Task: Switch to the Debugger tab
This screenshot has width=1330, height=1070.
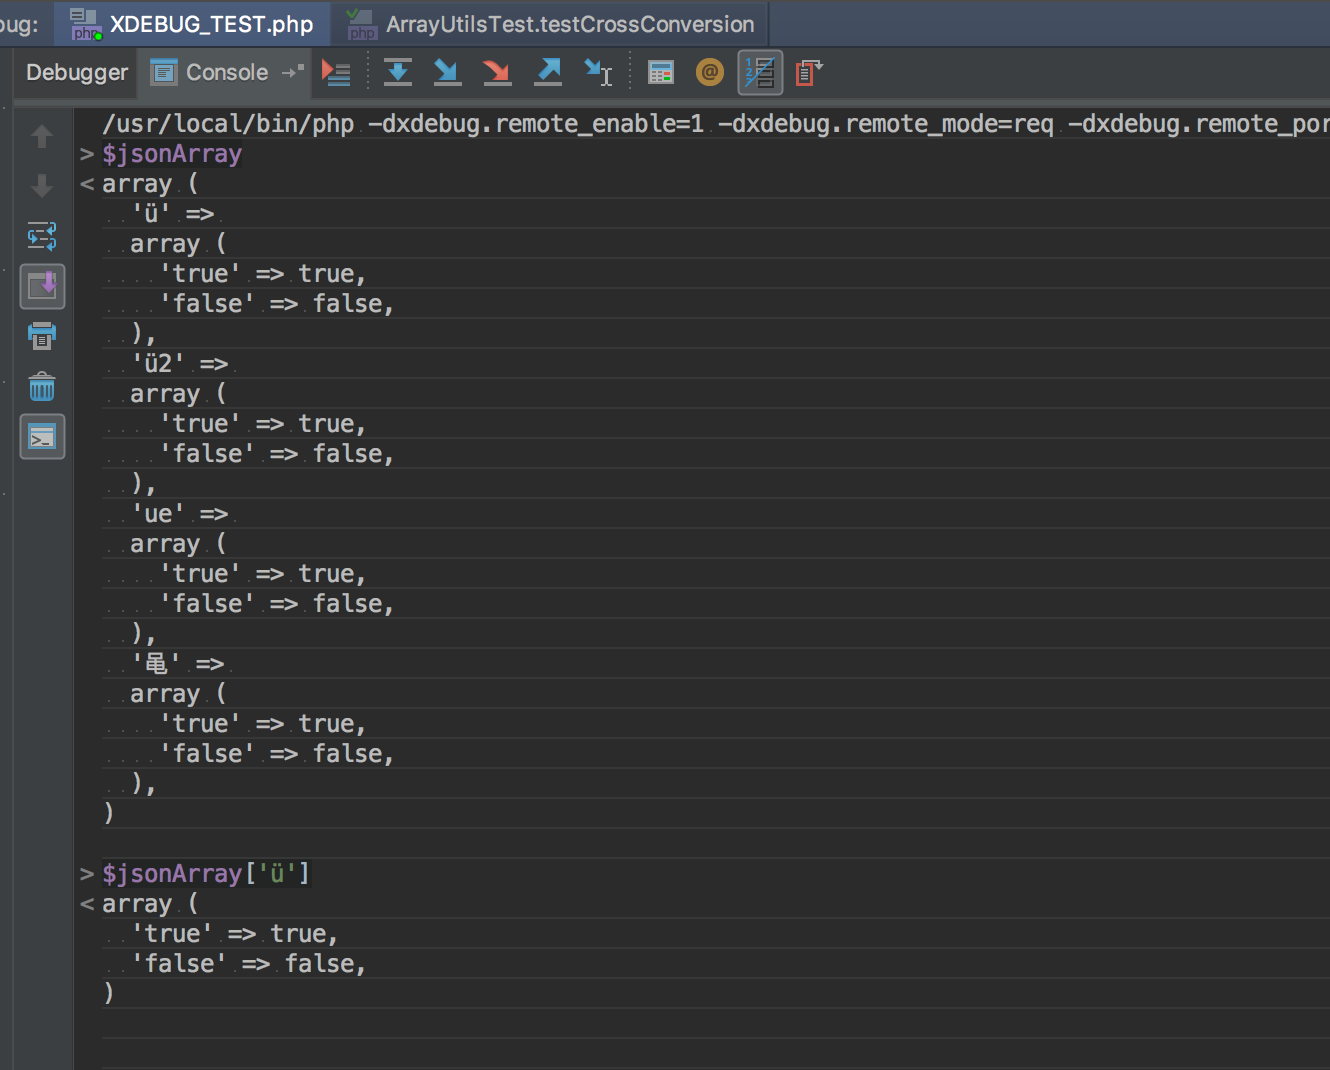Action: (77, 73)
